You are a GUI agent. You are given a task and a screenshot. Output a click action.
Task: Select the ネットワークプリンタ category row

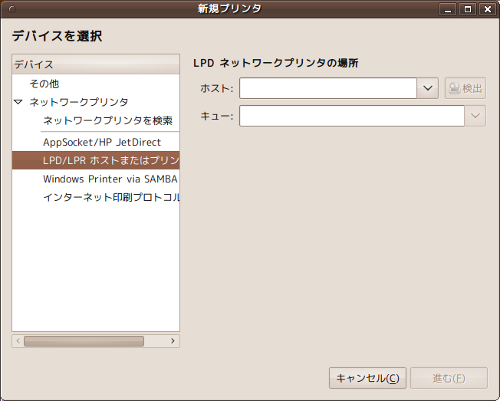click(96, 102)
